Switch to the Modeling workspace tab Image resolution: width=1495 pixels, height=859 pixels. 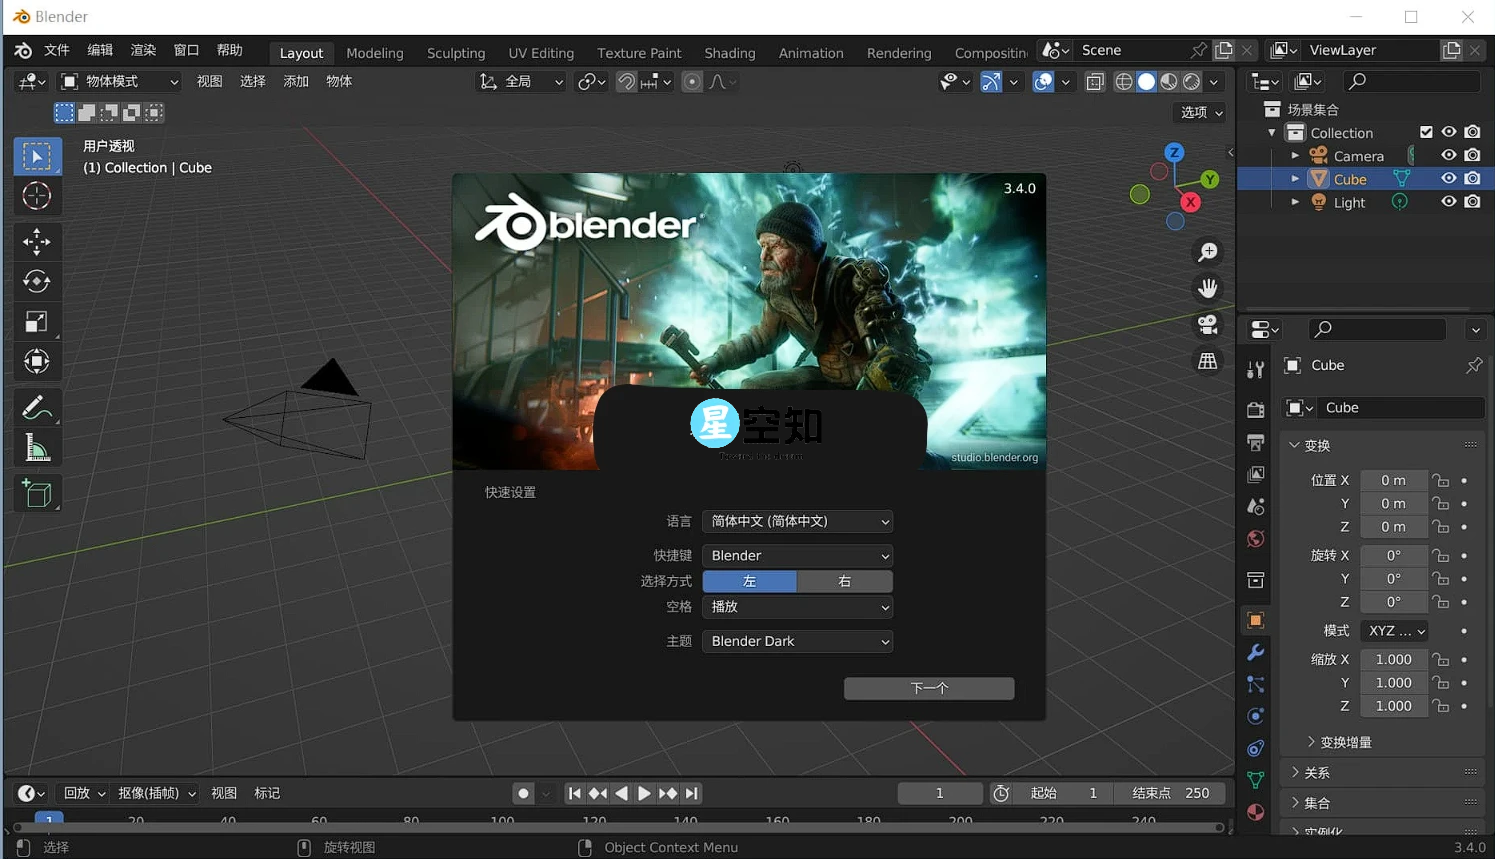pyautogui.click(x=375, y=53)
